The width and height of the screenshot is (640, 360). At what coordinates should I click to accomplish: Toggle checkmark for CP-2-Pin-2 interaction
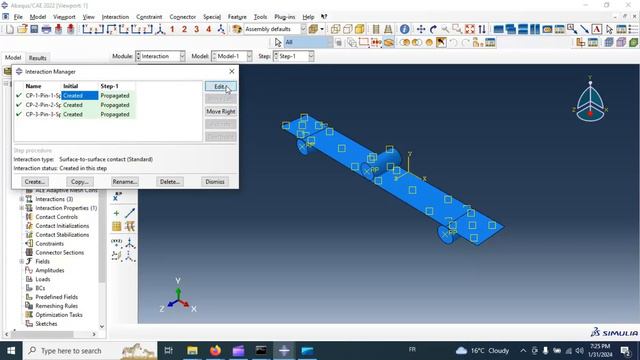click(x=19, y=105)
